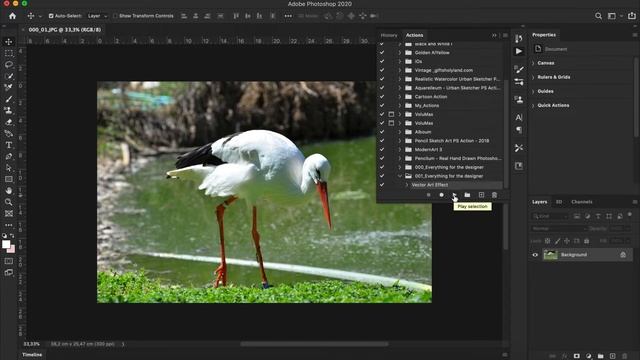
Task: Select the Move tool in the toolbar
Action: (x=9, y=42)
